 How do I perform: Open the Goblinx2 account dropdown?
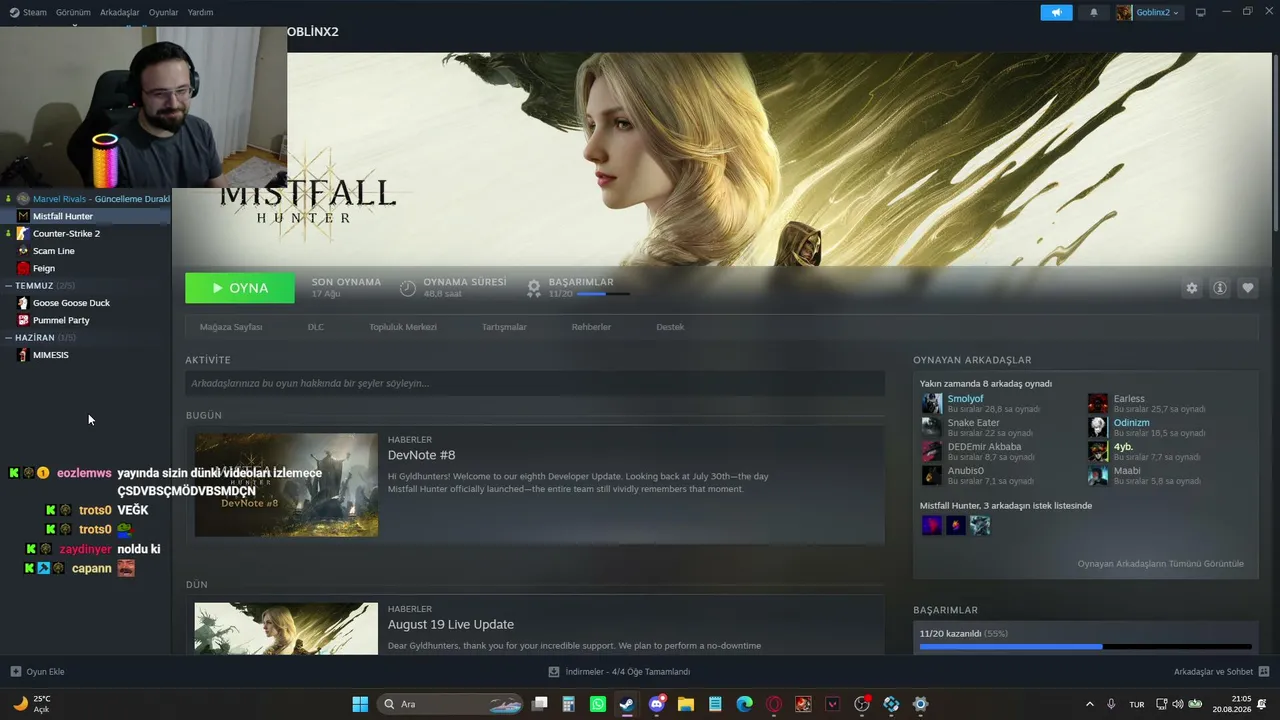(x=1148, y=12)
